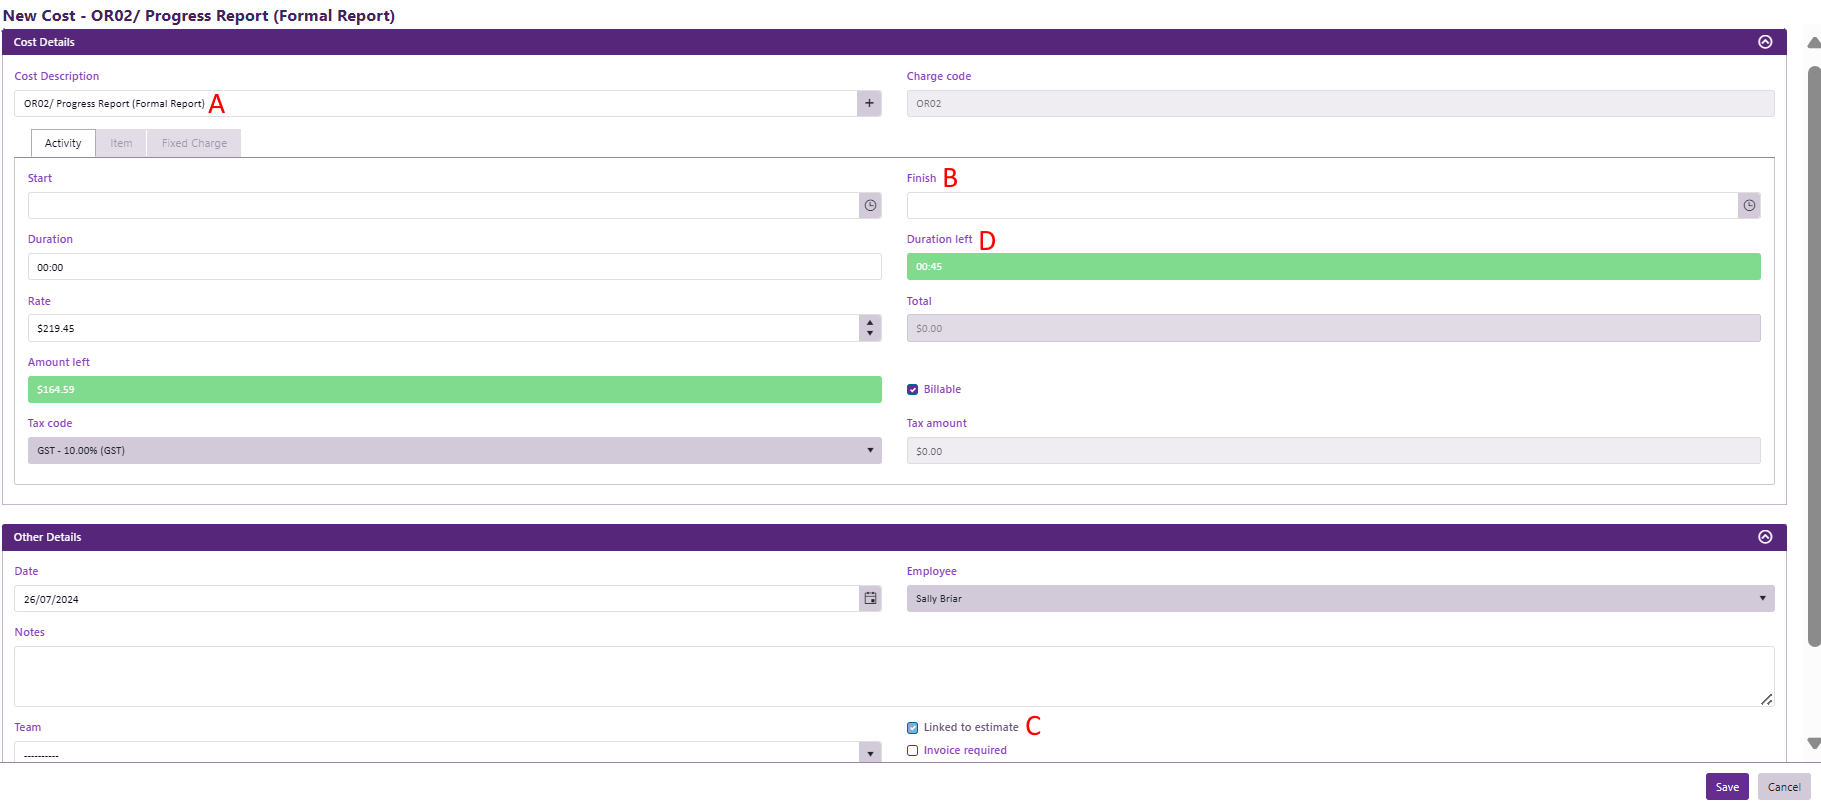Collapse the Cost Details section
This screenshot has width=1821, height=803.
[1765, 42]
